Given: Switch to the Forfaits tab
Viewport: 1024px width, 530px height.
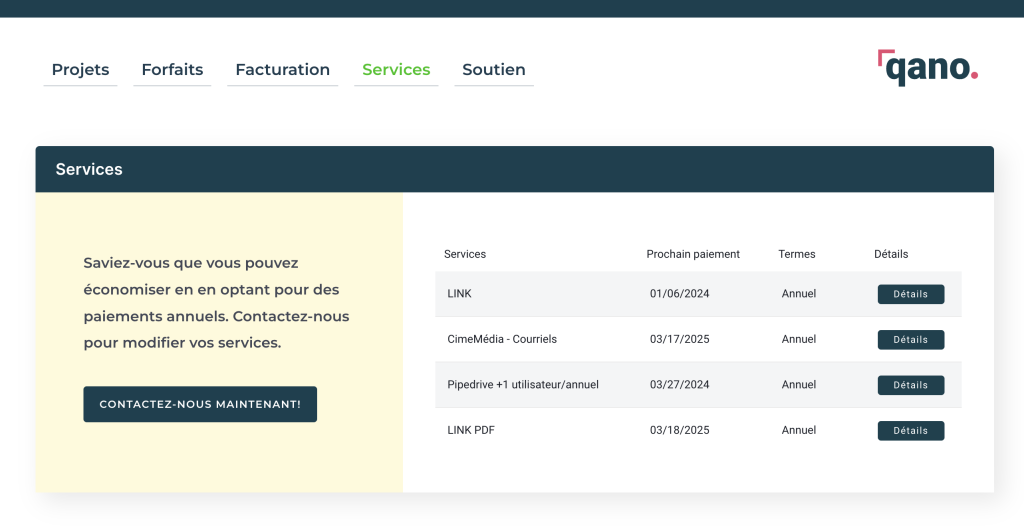Looking at the screenshot, I should click(x=172, y=70).
